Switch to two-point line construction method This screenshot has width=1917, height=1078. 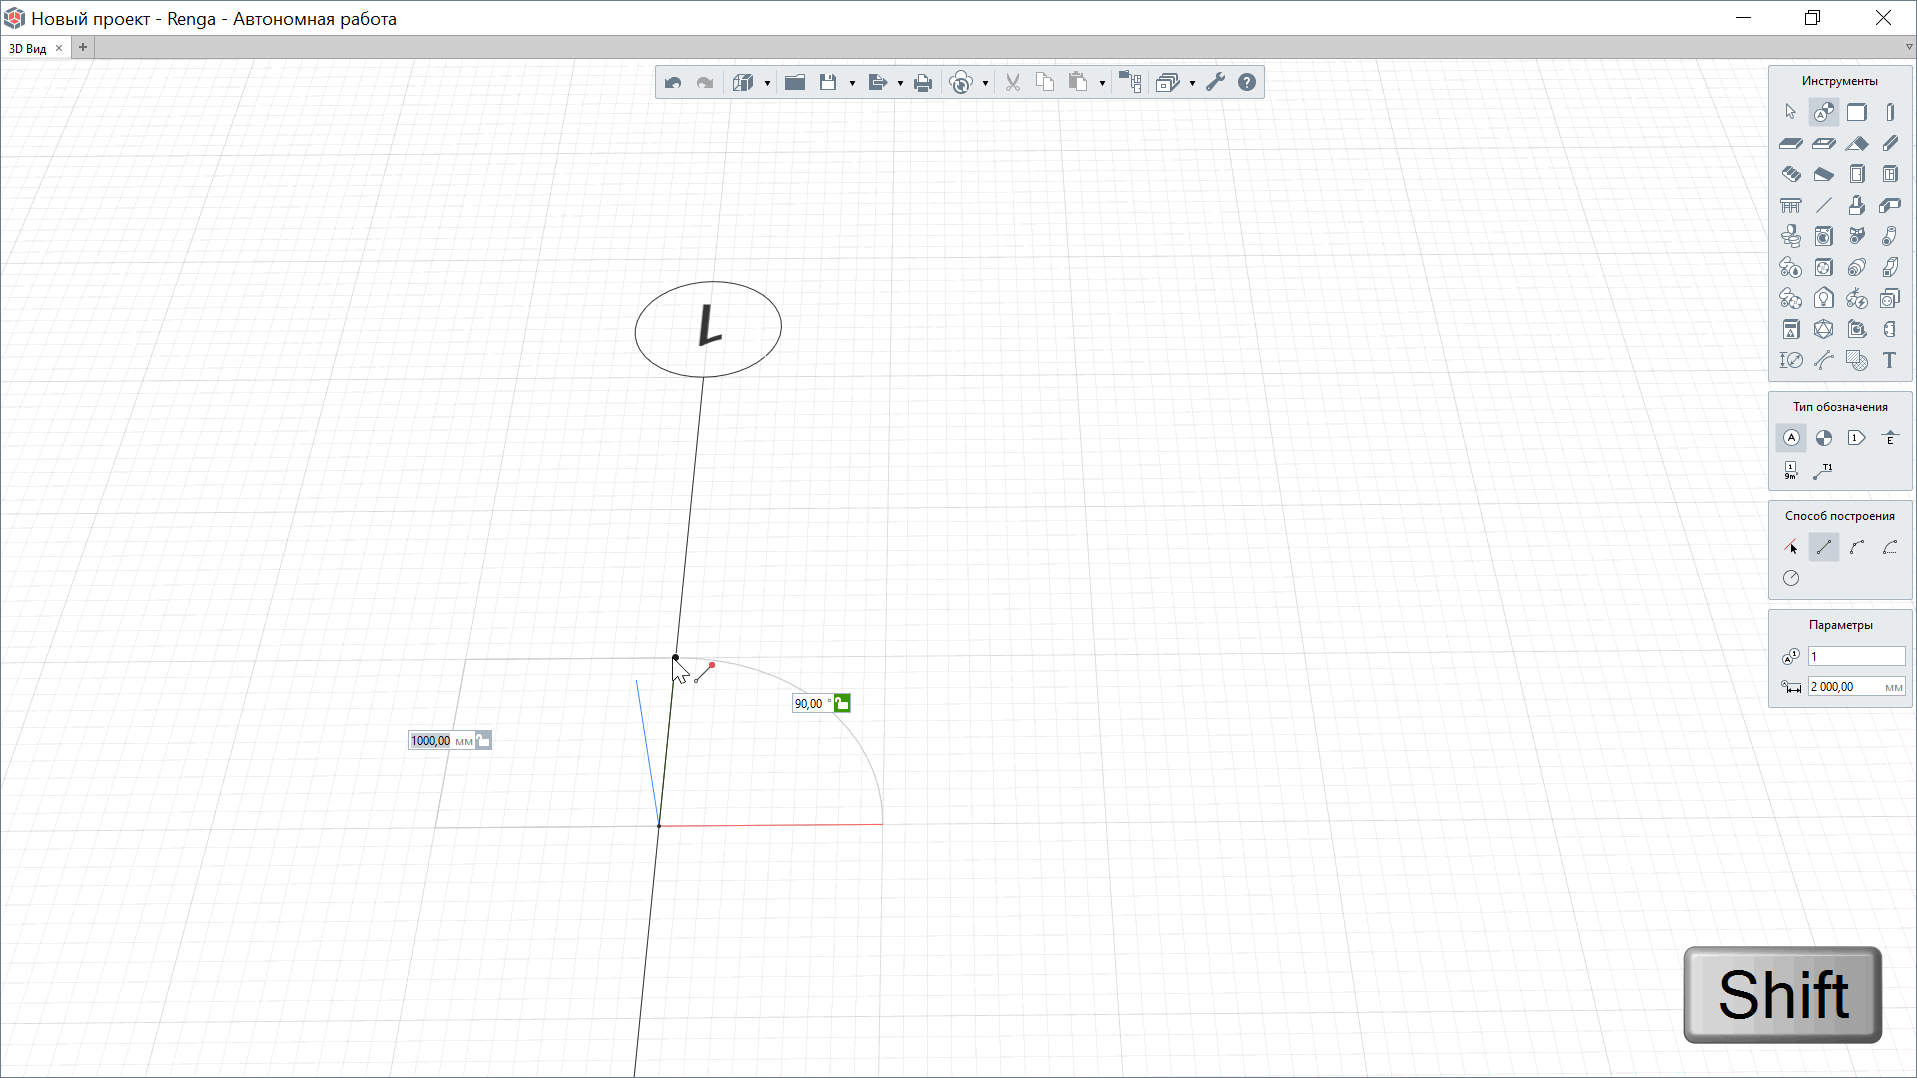pos(1823,547)
